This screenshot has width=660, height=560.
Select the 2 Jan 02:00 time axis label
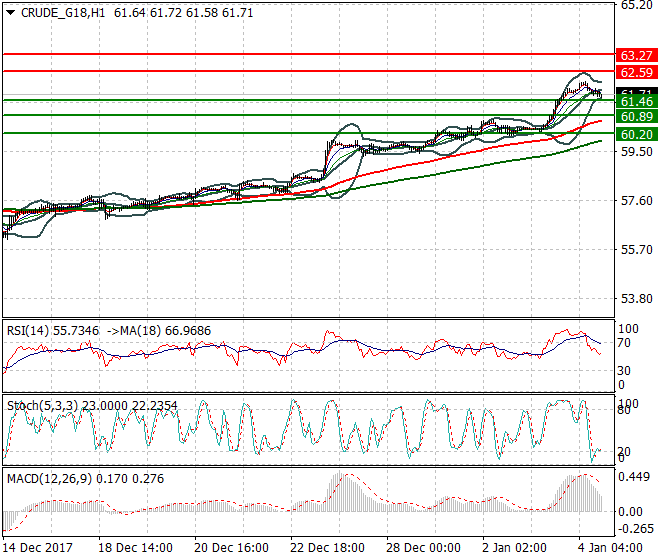coord(514,548)
